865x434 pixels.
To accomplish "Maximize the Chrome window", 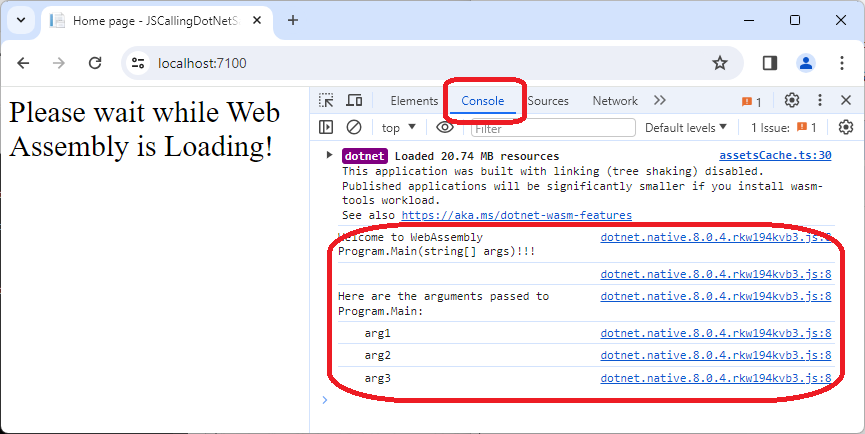I will 794,20.
